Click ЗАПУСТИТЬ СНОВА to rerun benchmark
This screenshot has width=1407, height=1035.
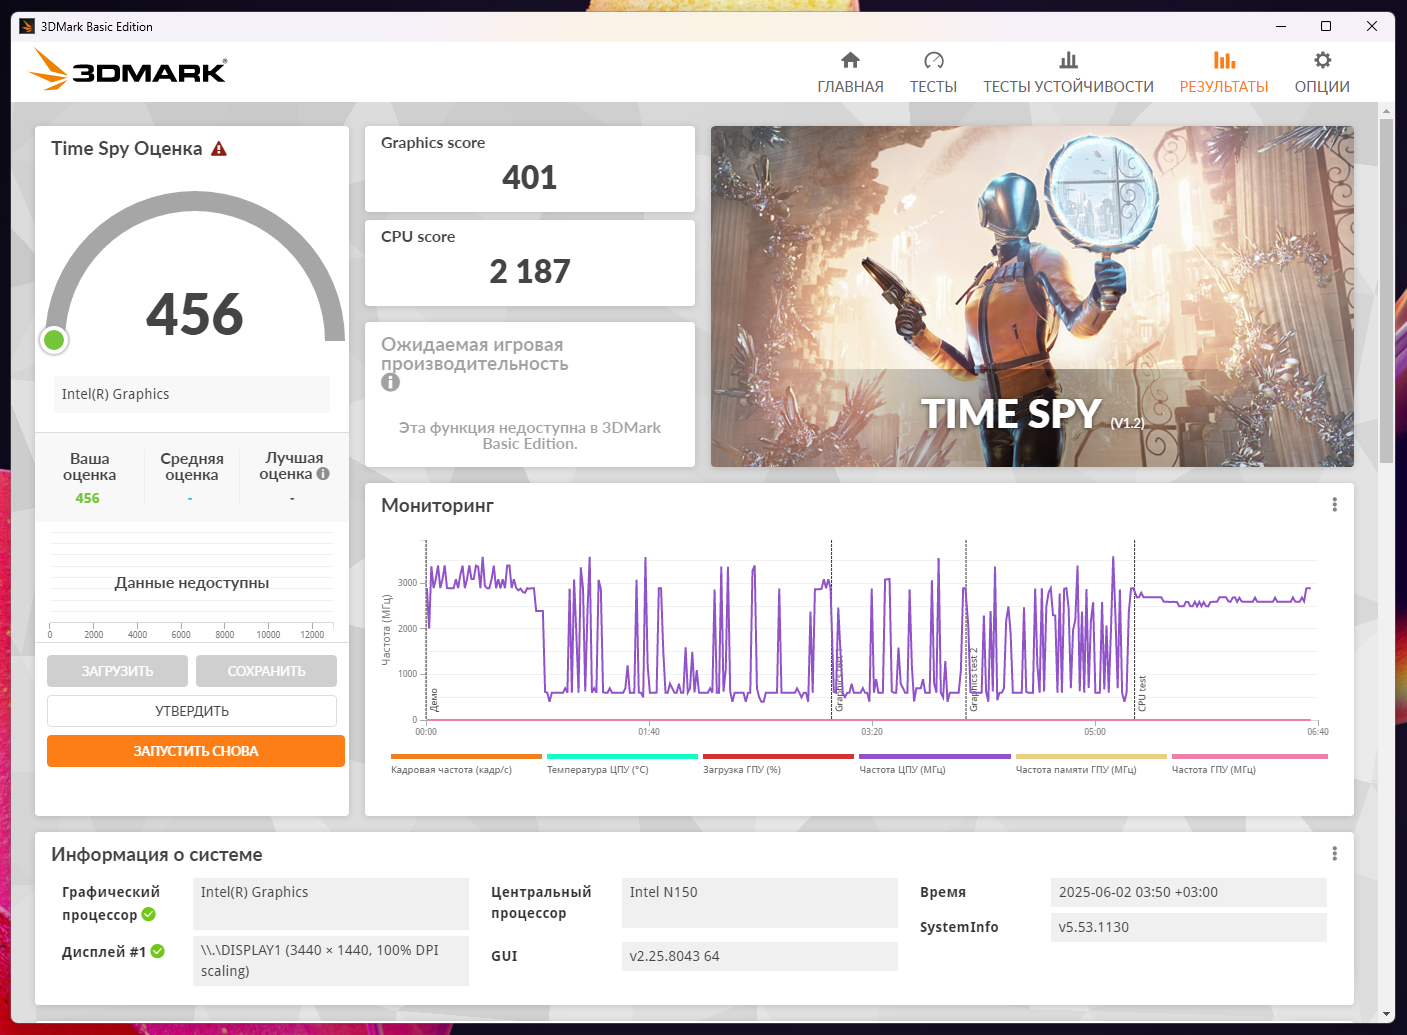(196, 751)
